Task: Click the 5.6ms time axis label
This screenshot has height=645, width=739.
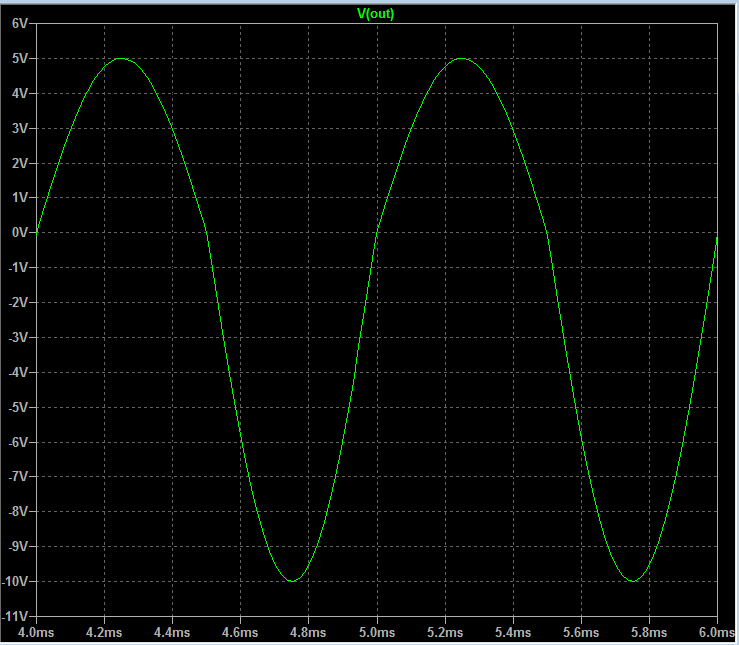Action: pos(581,632)
